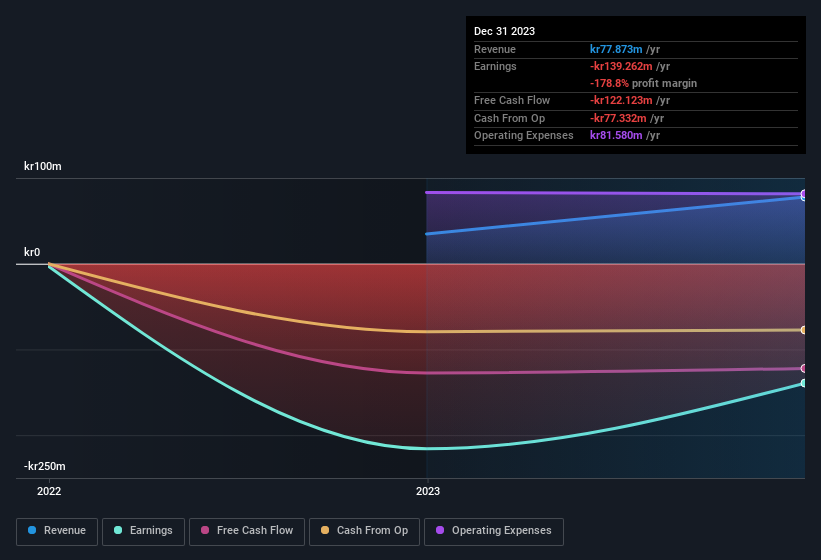The image size is (821, 560).
Task: Click the kr100m y-axis label
Action: pyautogui.click(x=42, y=166)
